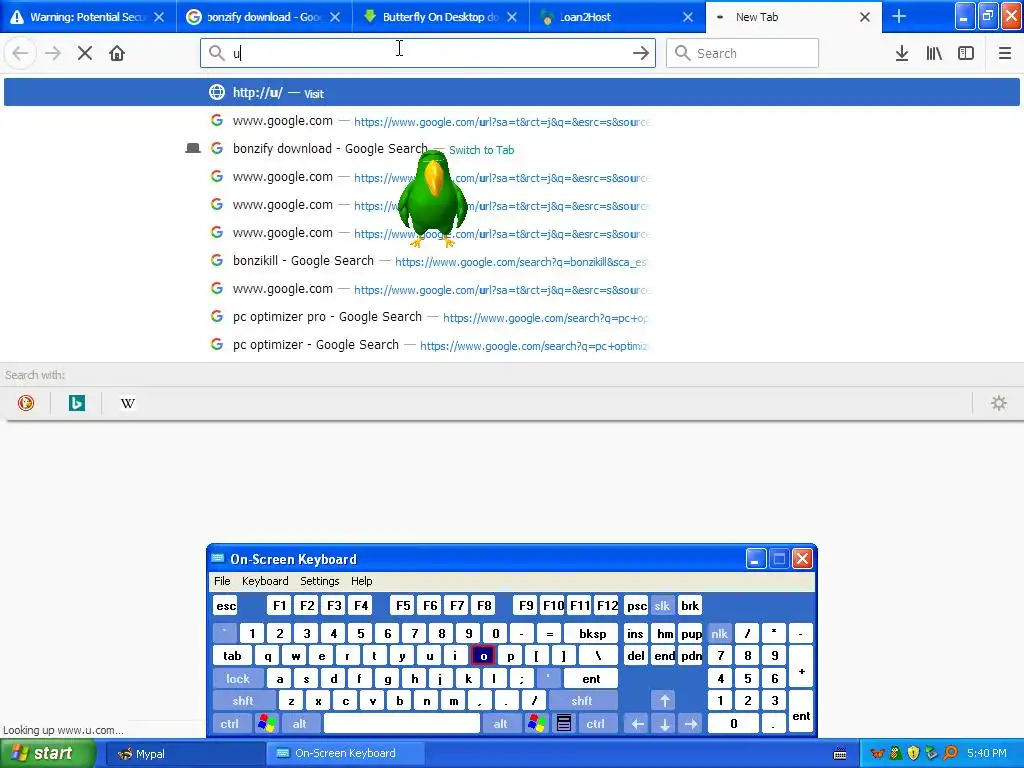Screen dimensions: 1024x768
Task: Select bonzify download Switch to Tab suggestion
Action: [x=511, y=149]
